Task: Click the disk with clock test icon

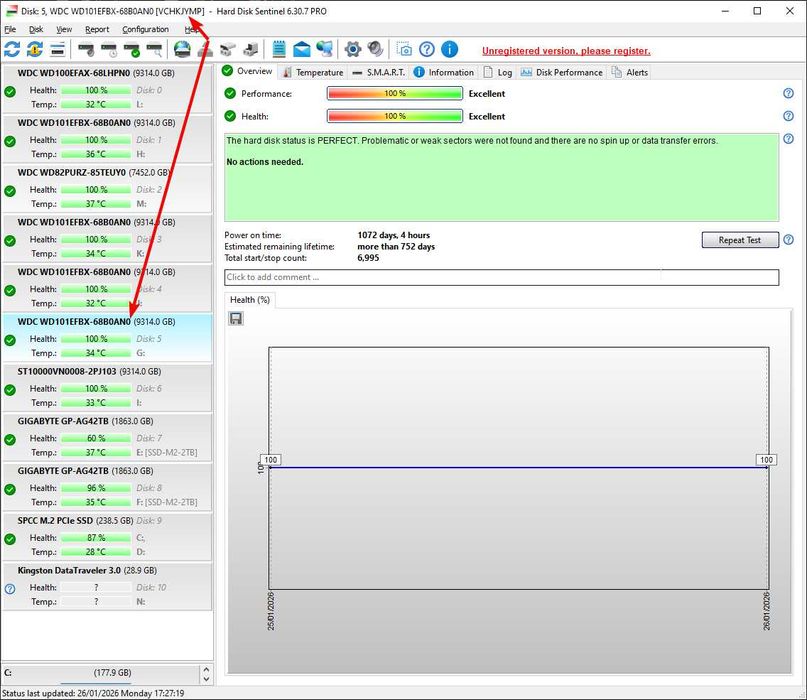Action: (x=109, y=50)
